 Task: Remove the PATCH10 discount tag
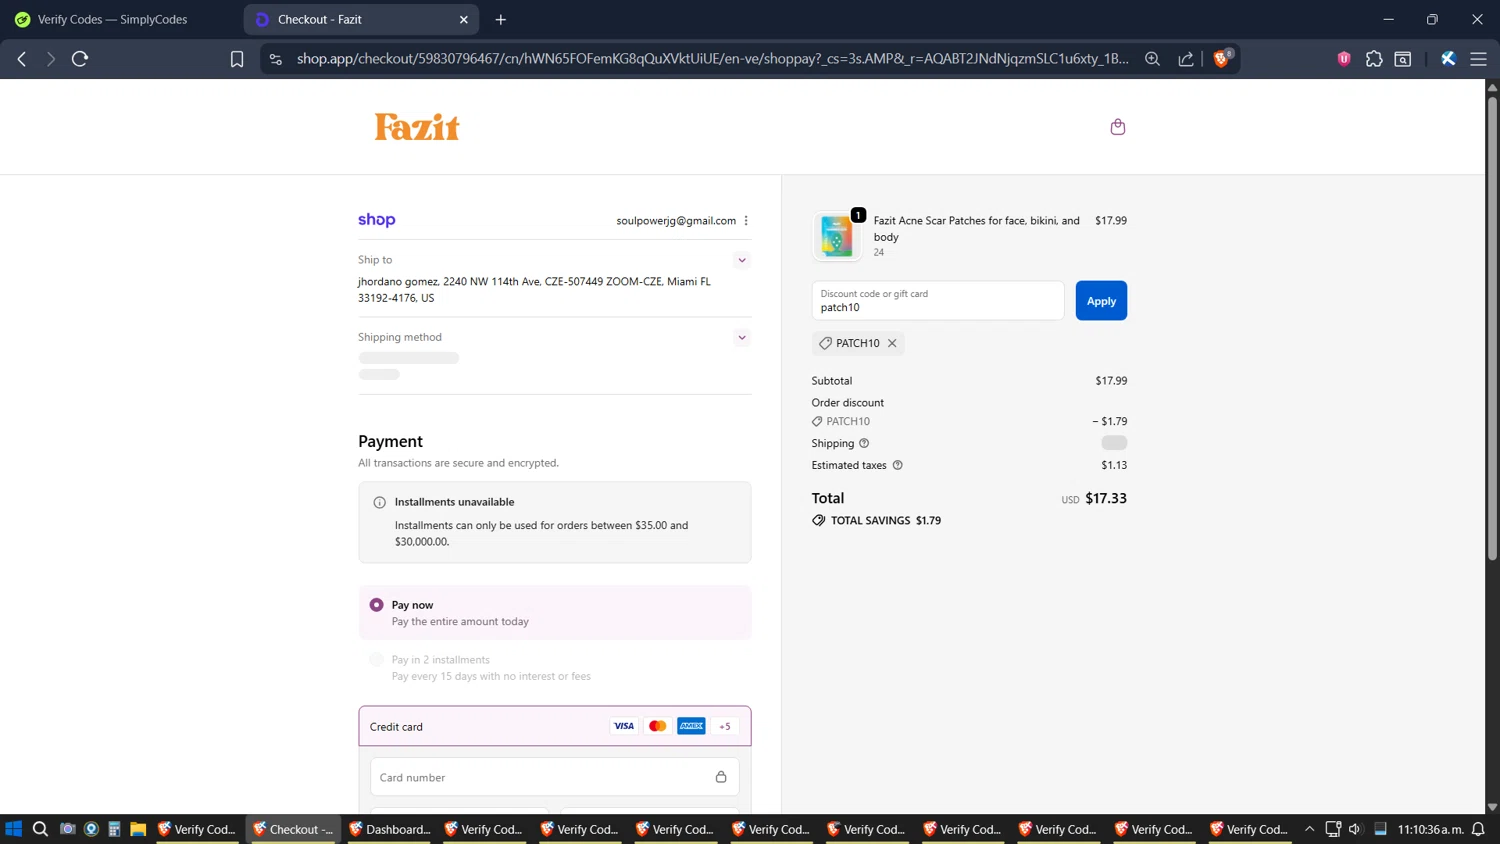click(x=892, y=343)
